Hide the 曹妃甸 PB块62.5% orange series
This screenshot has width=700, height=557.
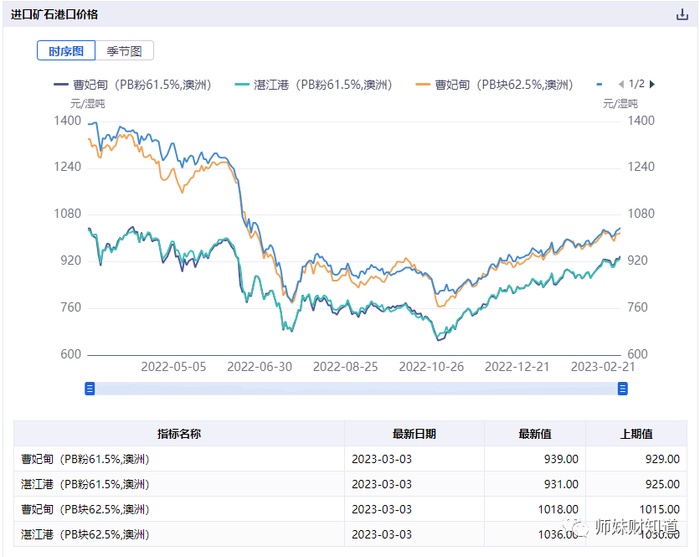pyautogui.click(x=491, y=85)
